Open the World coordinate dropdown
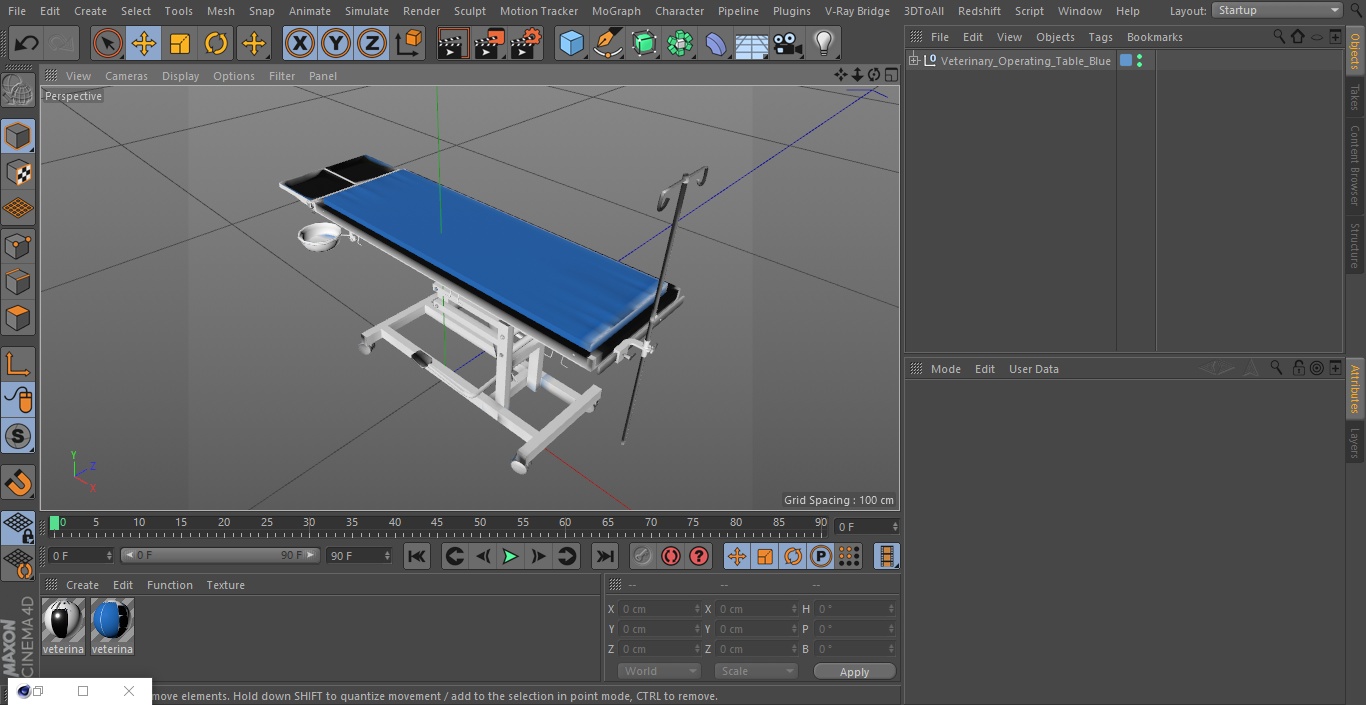This screenshot has width=1366, height=705. click(659, 671)
